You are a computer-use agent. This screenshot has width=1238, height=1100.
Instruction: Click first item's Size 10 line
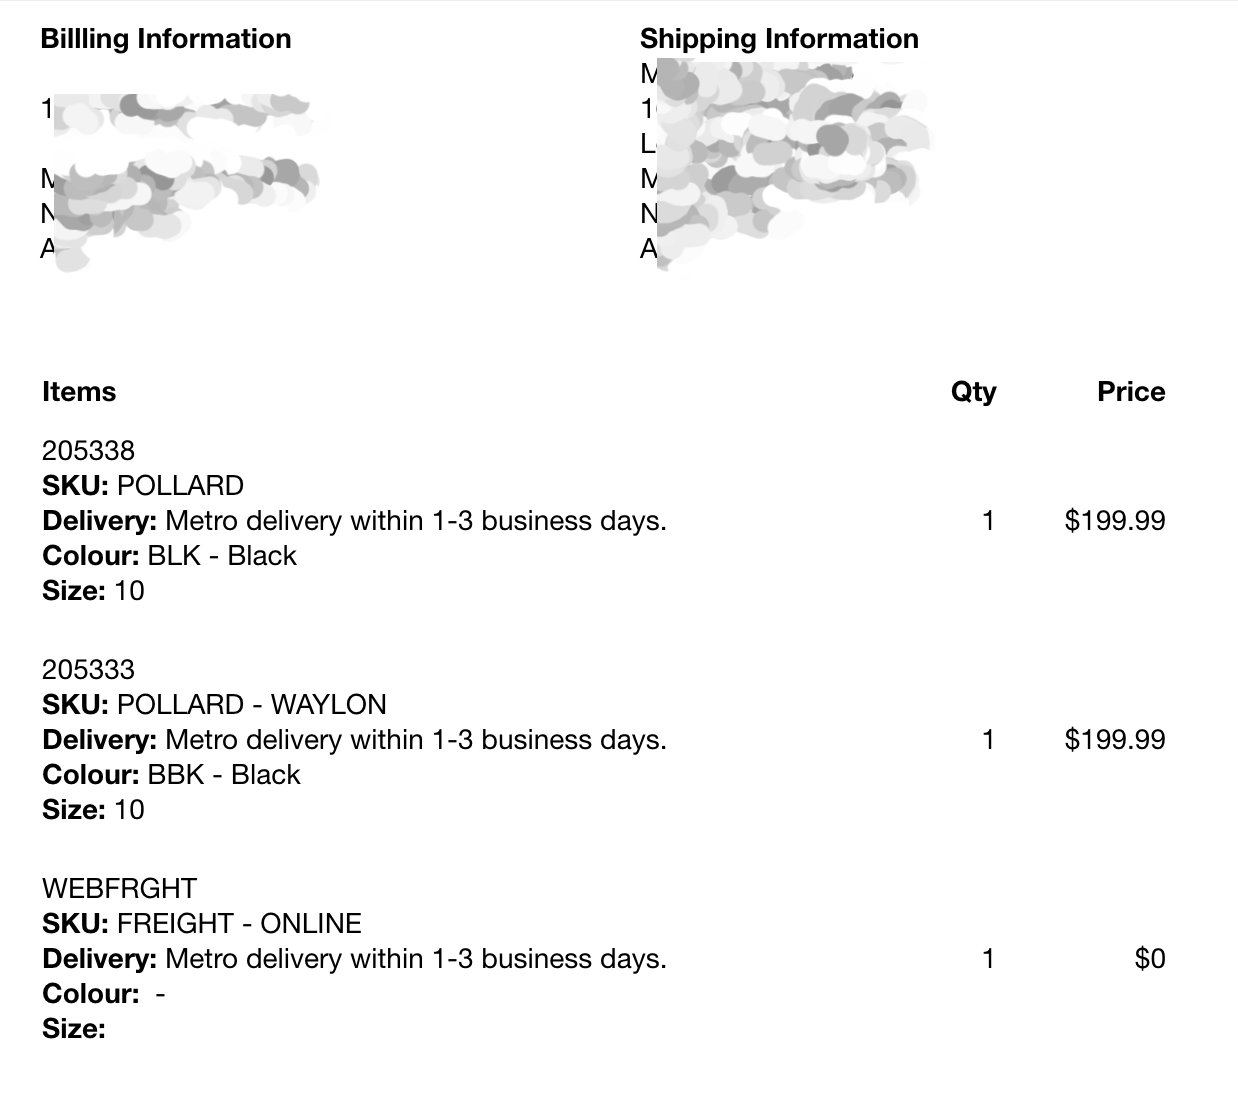pos(93,591)
